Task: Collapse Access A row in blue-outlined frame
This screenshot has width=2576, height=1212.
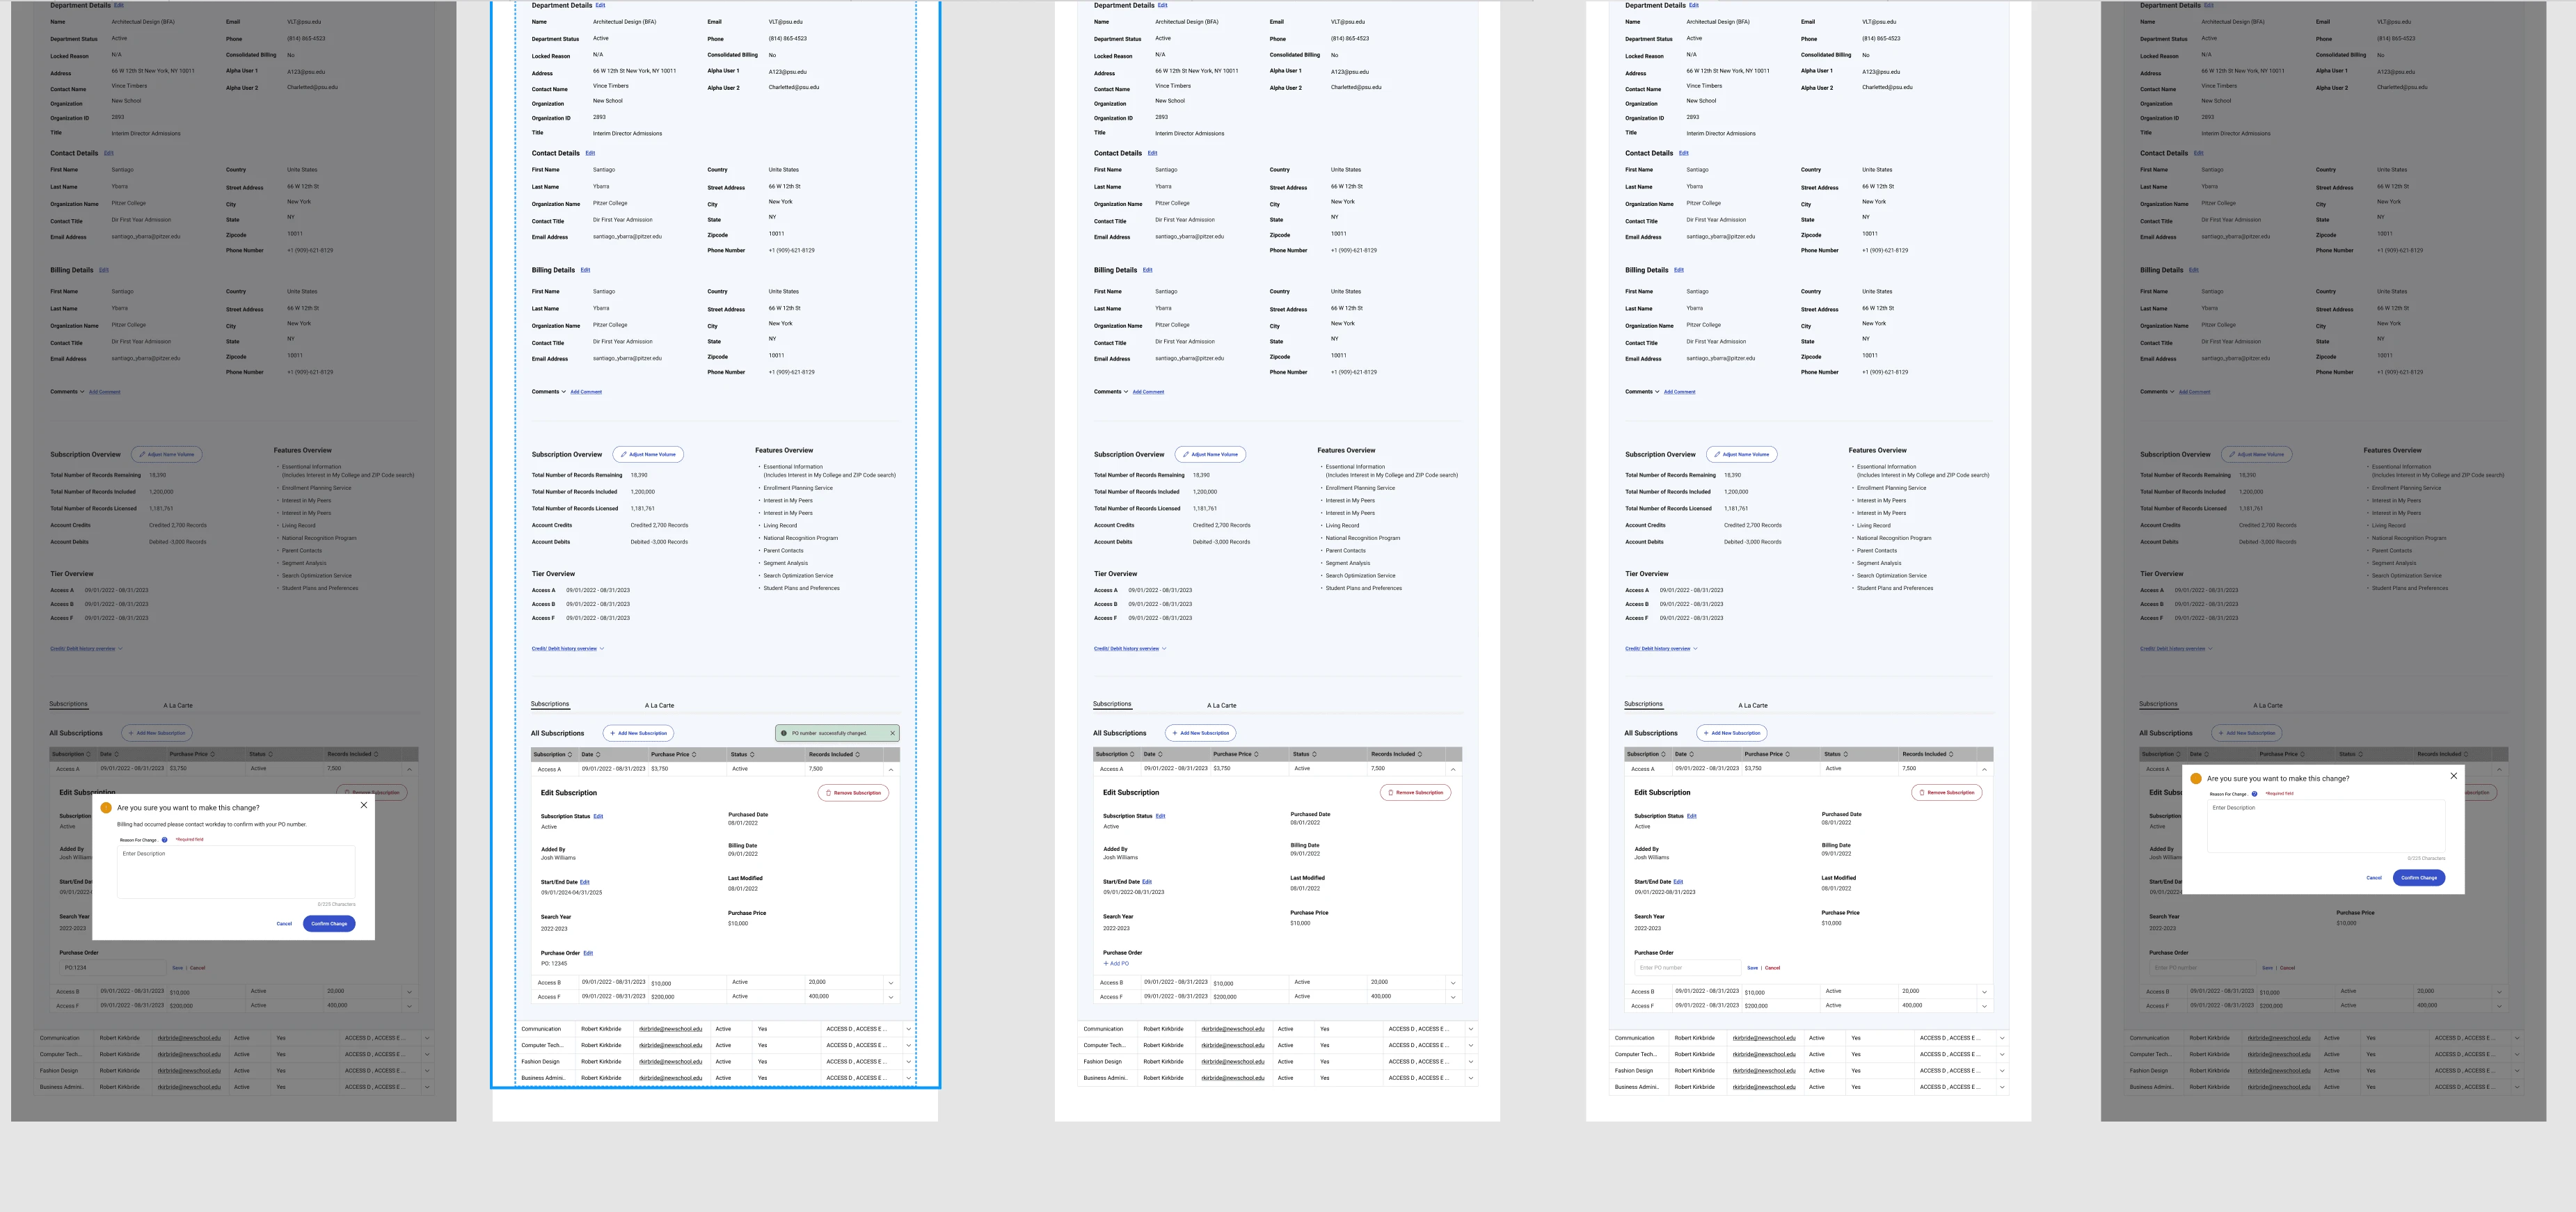Action: tap(890, 770)
